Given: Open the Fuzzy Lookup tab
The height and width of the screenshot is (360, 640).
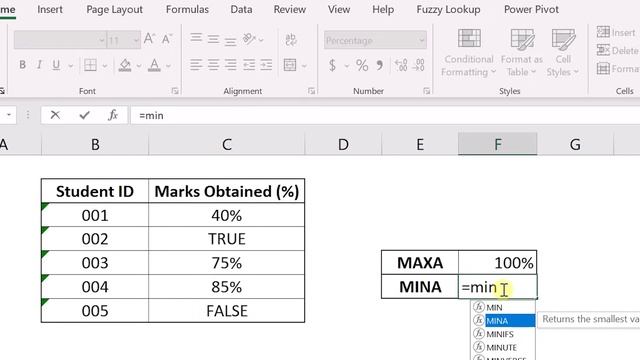Looking at the screenshot, I should [x=448, y=9].
